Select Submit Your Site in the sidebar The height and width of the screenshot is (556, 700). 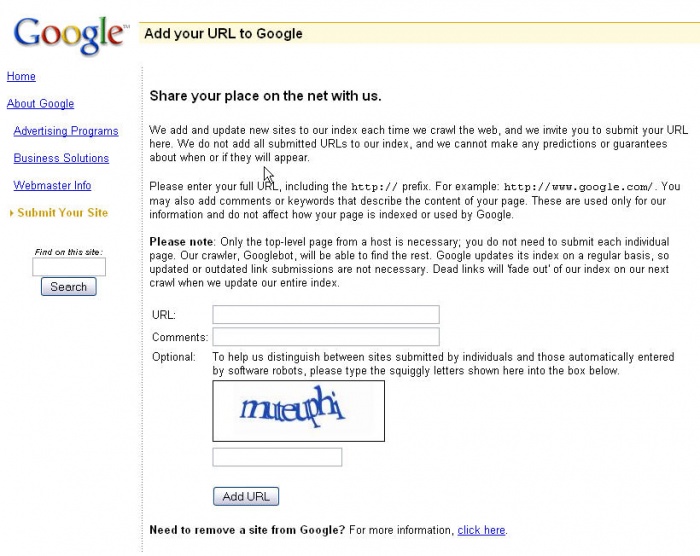coord(63,213)
